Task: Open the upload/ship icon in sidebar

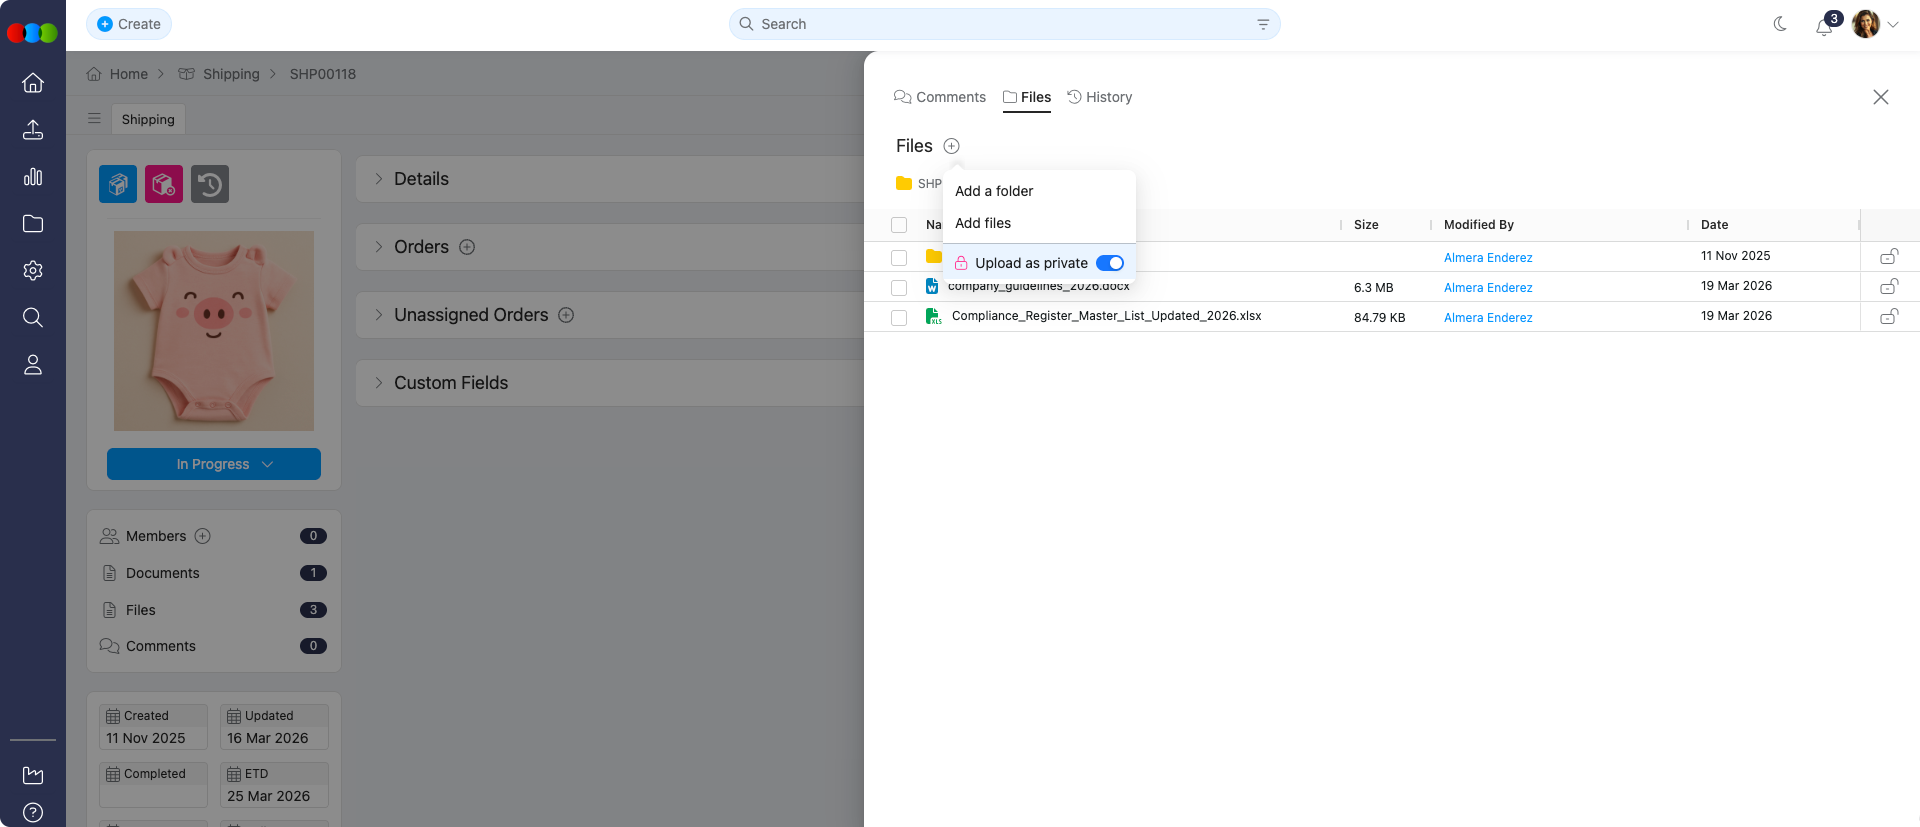Action: tap(33, 130)
